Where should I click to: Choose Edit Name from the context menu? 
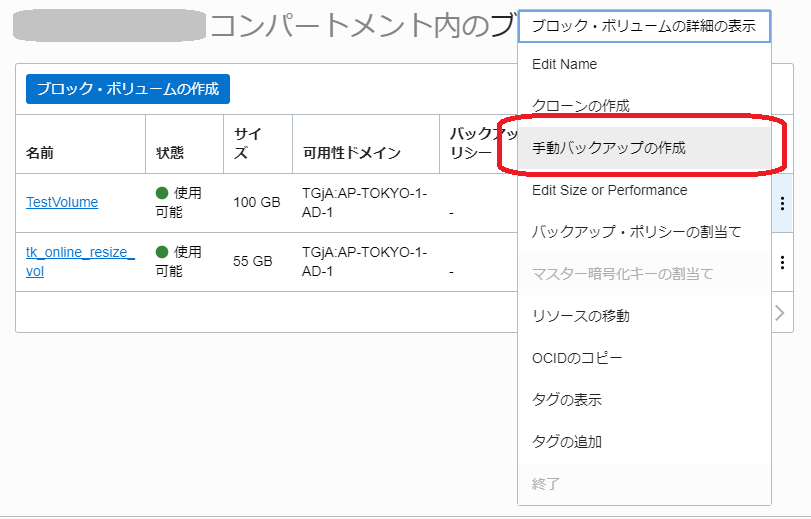click(565, 64)
